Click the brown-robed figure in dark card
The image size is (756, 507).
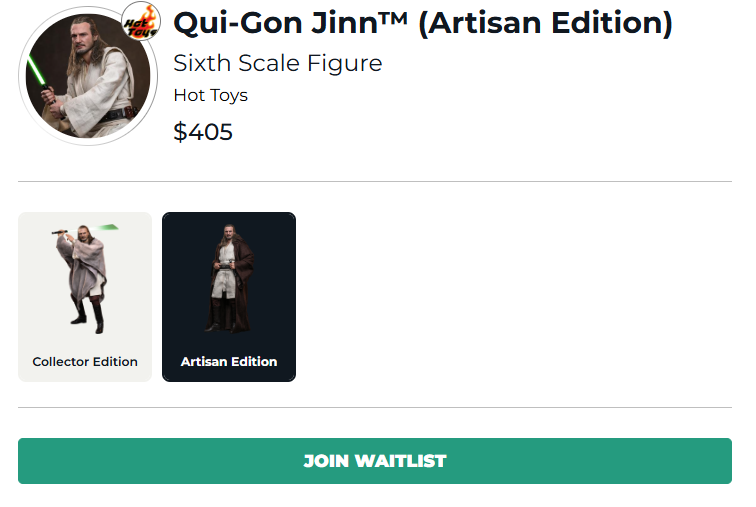tap(229, 278)
